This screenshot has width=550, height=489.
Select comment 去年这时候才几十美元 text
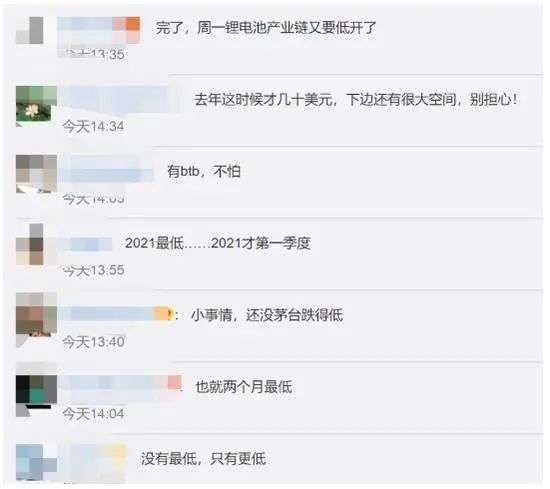[356, 100]
